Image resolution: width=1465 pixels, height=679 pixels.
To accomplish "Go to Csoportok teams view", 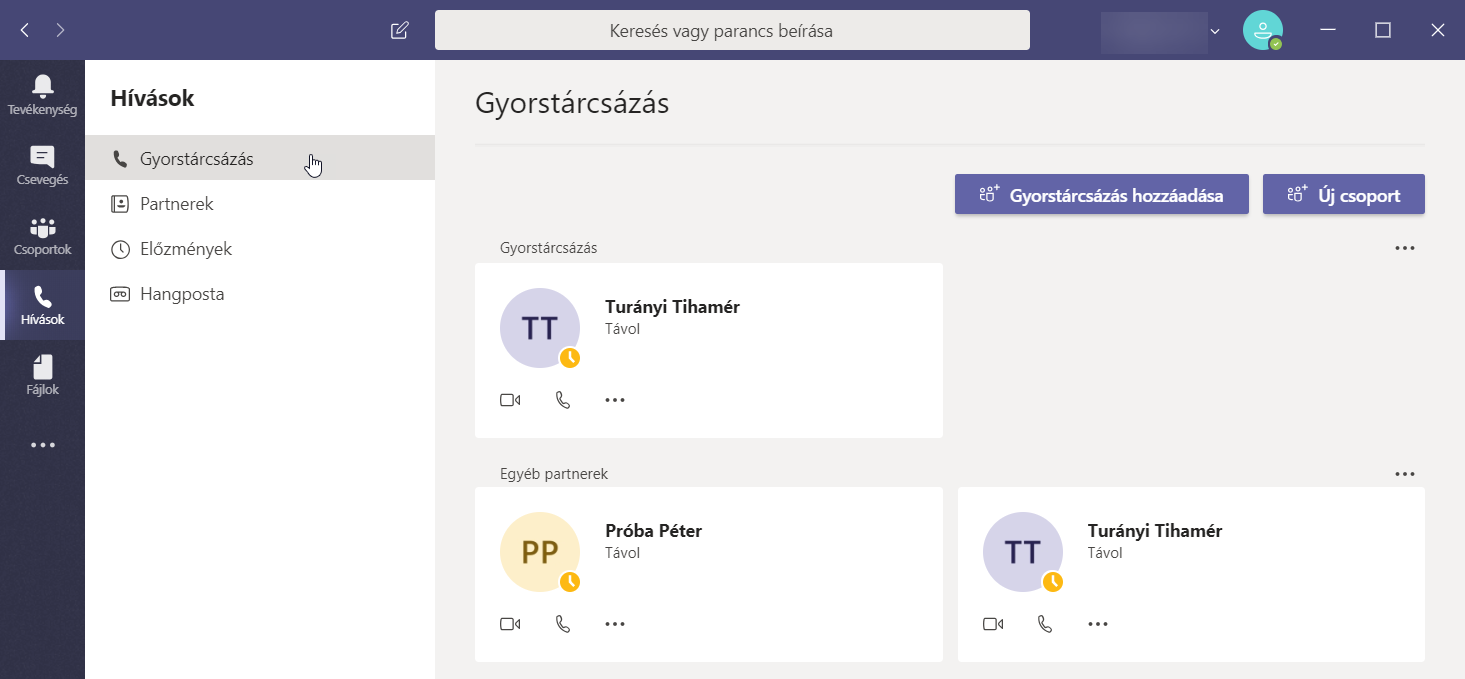I will [42, 236].
